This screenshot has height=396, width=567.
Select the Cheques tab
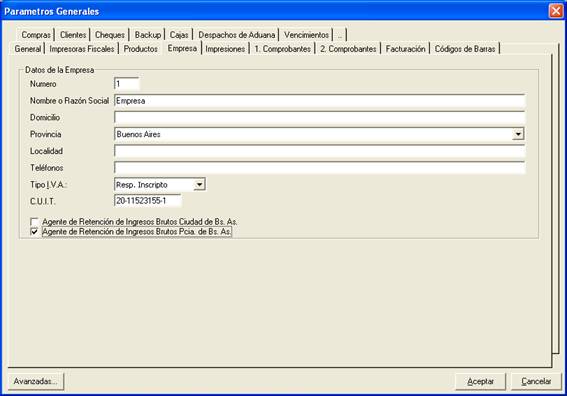[110, 35]
